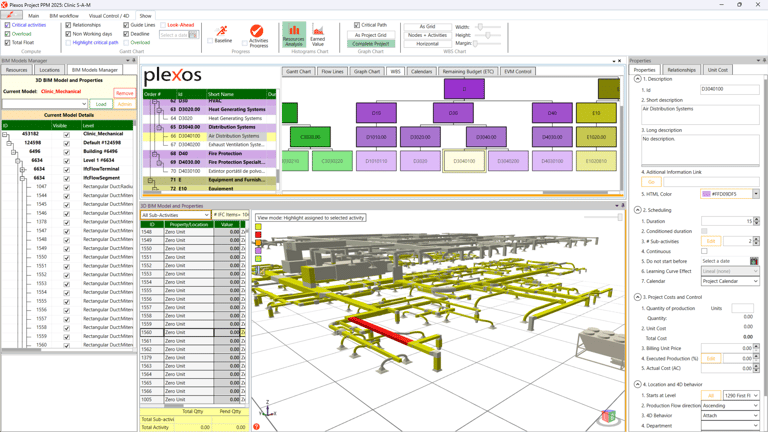
Task: Switch to the BIM workflow ribbon tab
Action: click(x=64, y=16)
